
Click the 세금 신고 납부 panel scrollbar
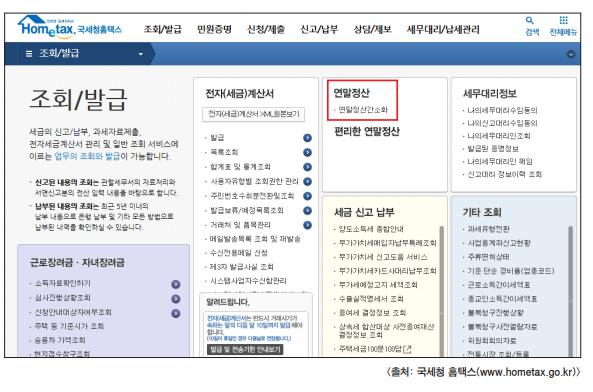(x=441, y=291)
